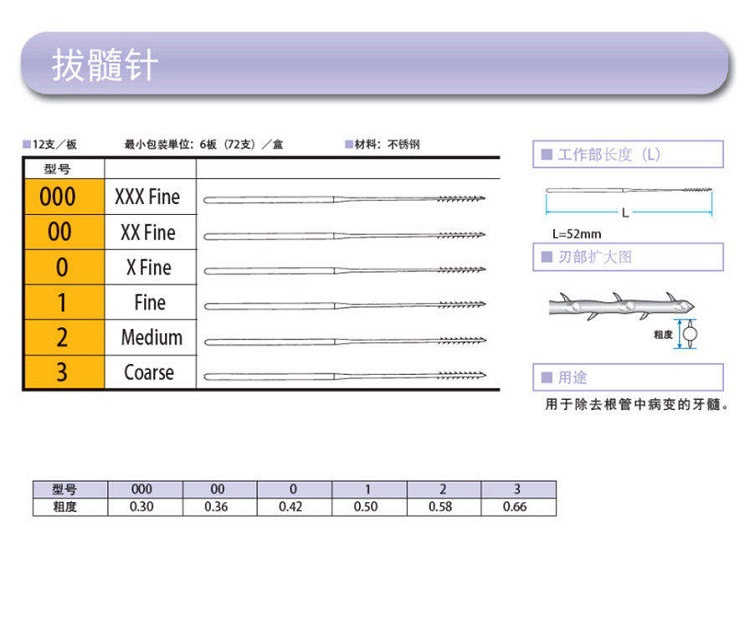
Task: Click the barbed blade enlargement diagram
Action: point(621,306)
